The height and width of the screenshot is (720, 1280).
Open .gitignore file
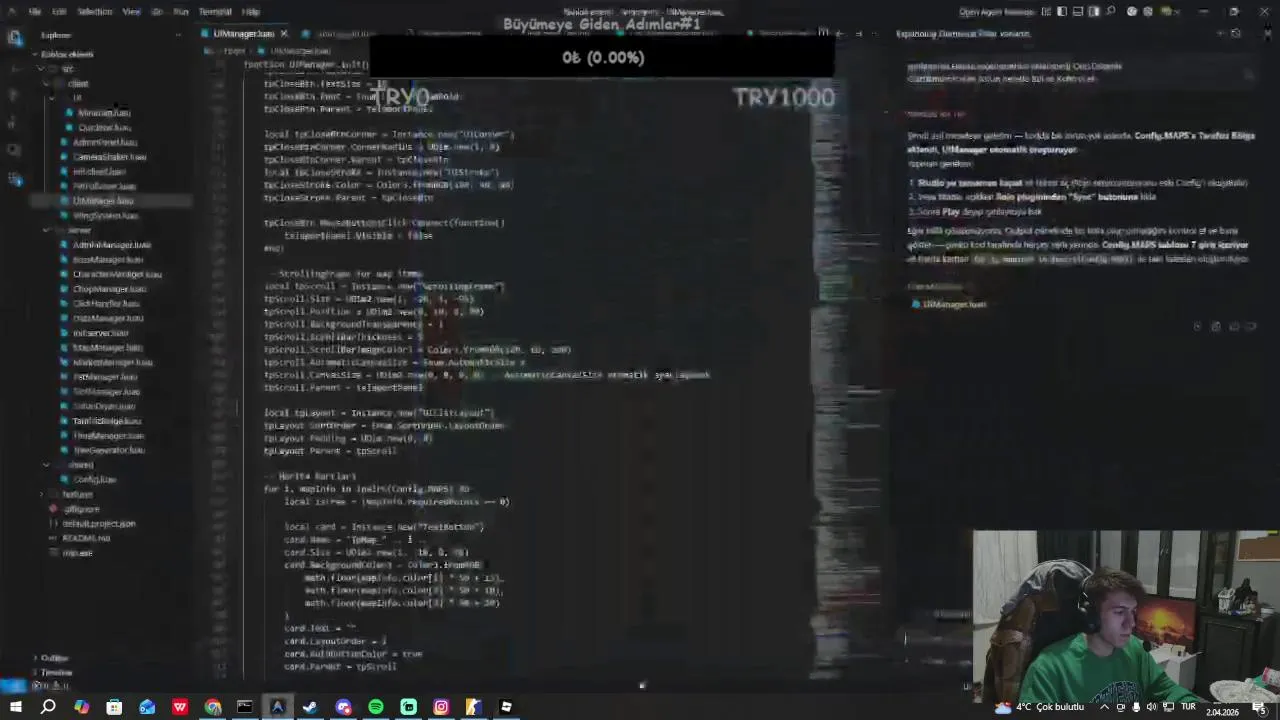point(82,509)
